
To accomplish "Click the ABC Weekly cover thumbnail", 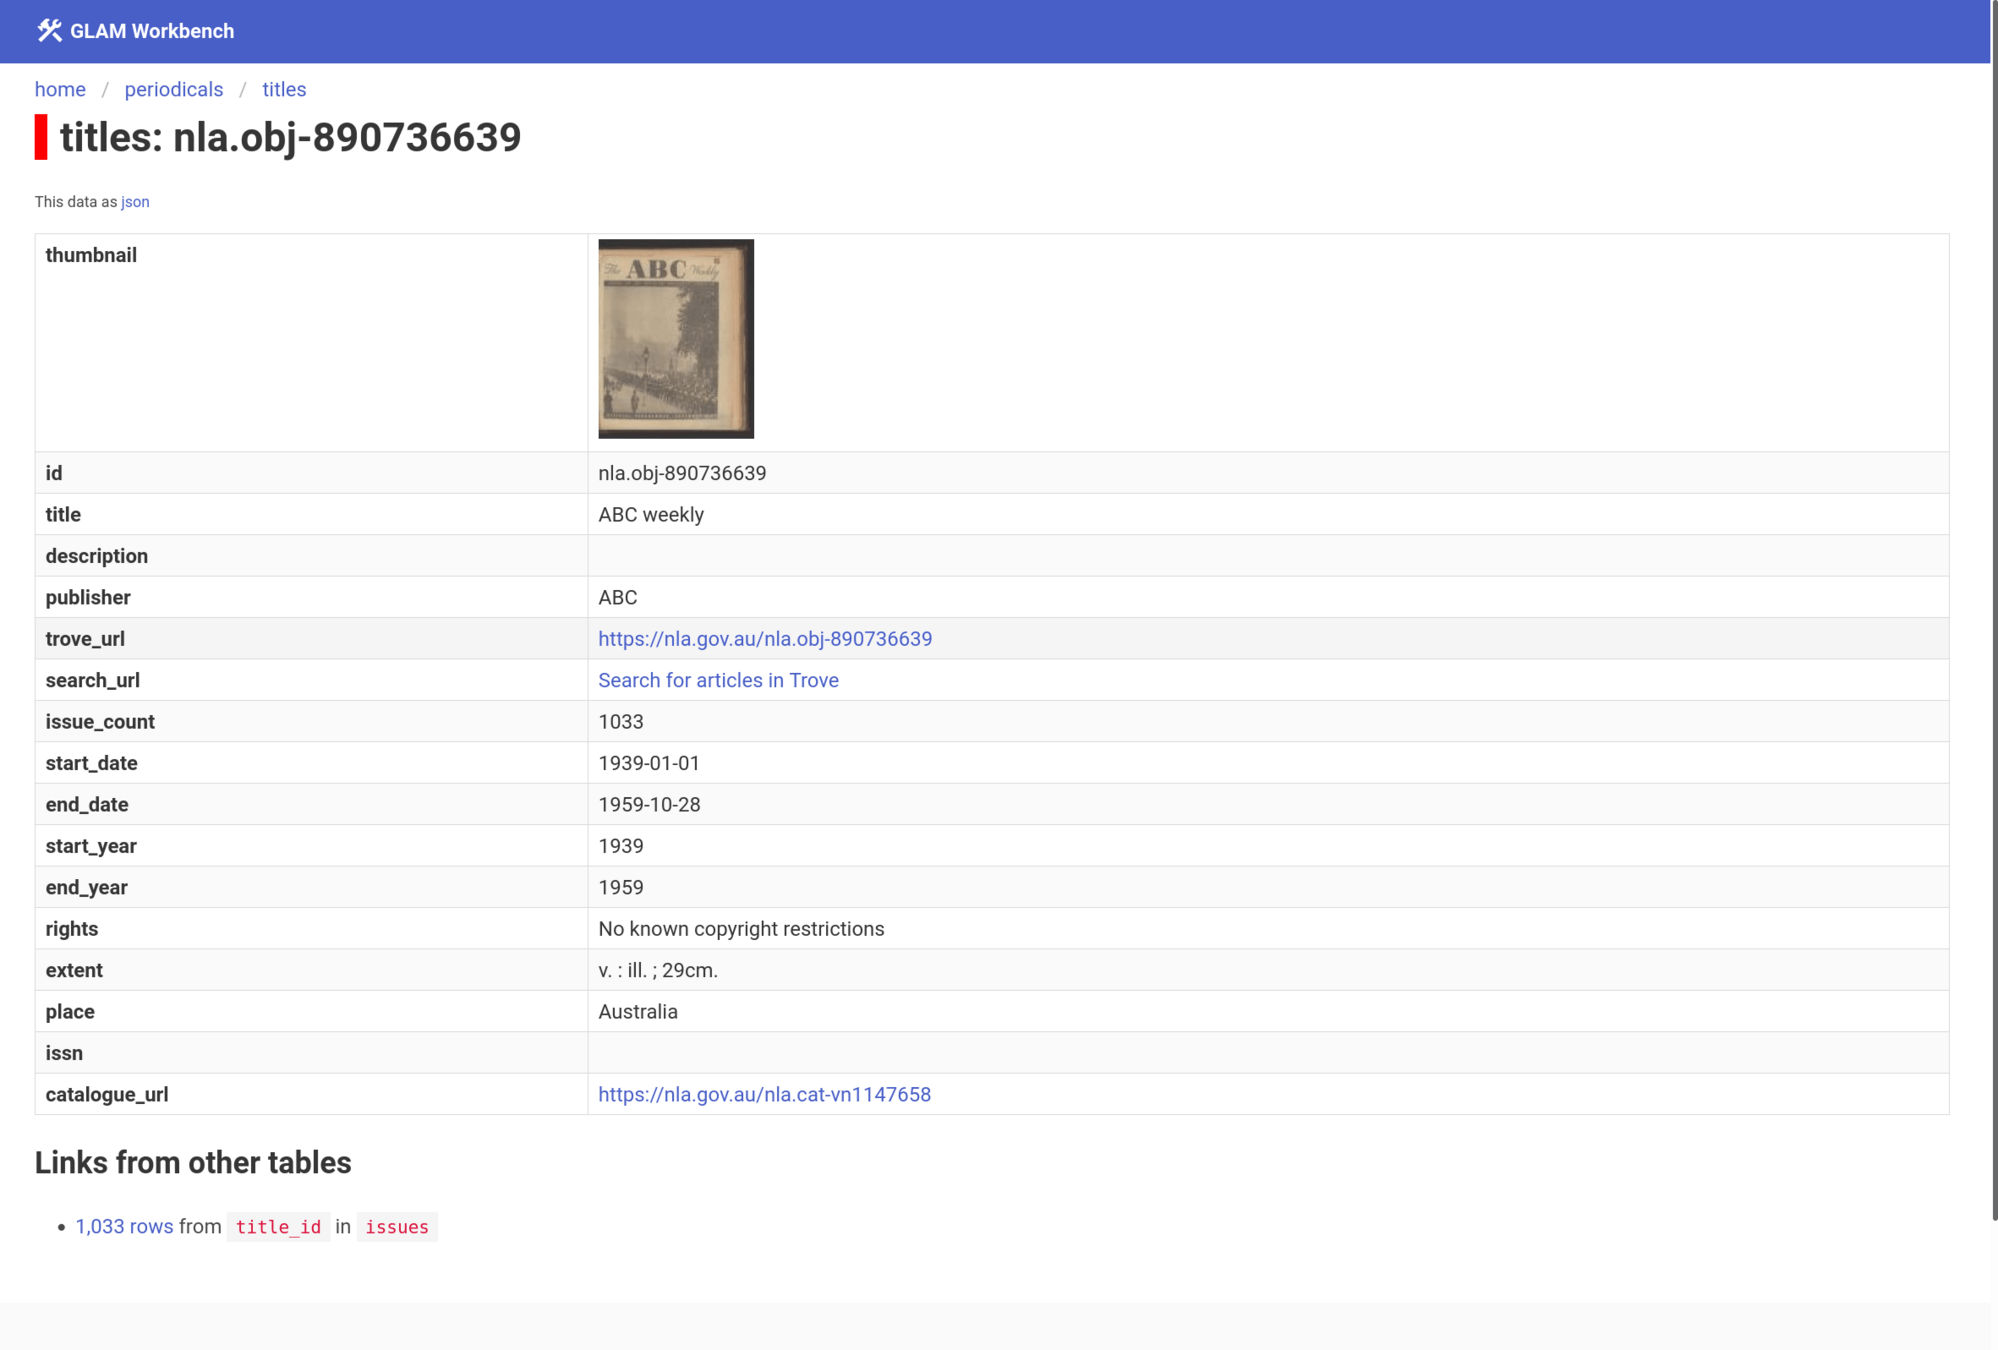I will (x=676, y=339).
